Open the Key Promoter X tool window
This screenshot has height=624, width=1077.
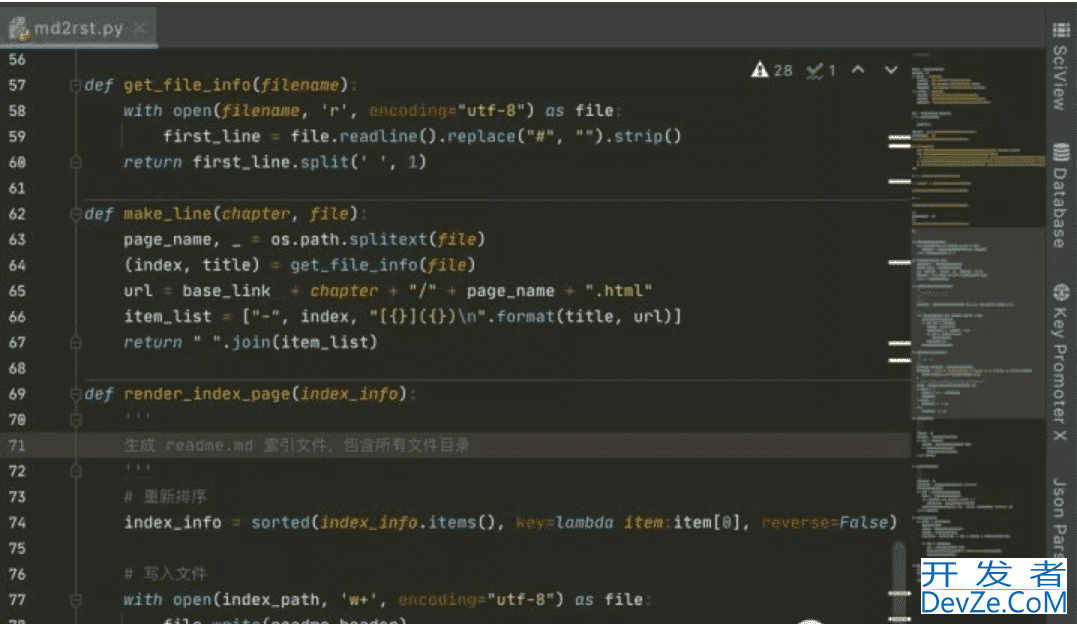(1061, 362)
